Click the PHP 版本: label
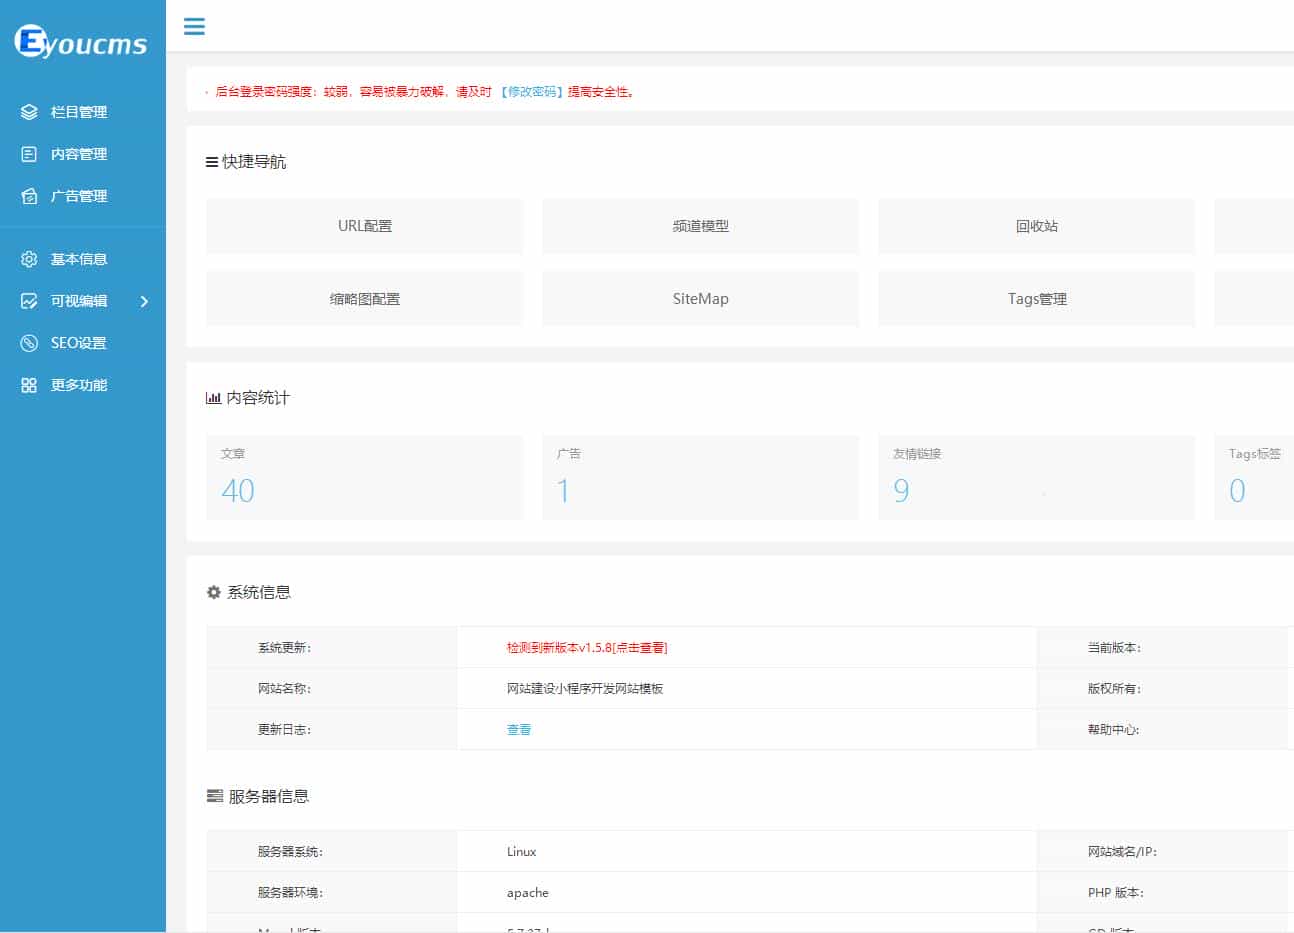 click(1116, 893)
